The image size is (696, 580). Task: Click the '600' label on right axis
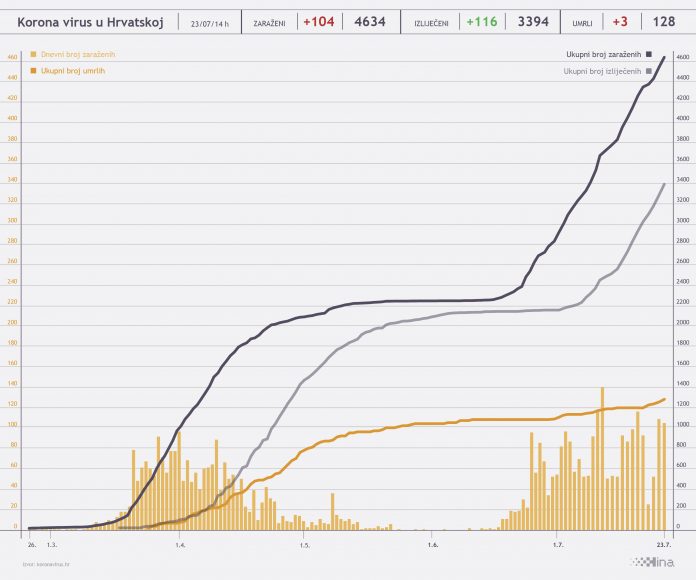click(683, 465)
